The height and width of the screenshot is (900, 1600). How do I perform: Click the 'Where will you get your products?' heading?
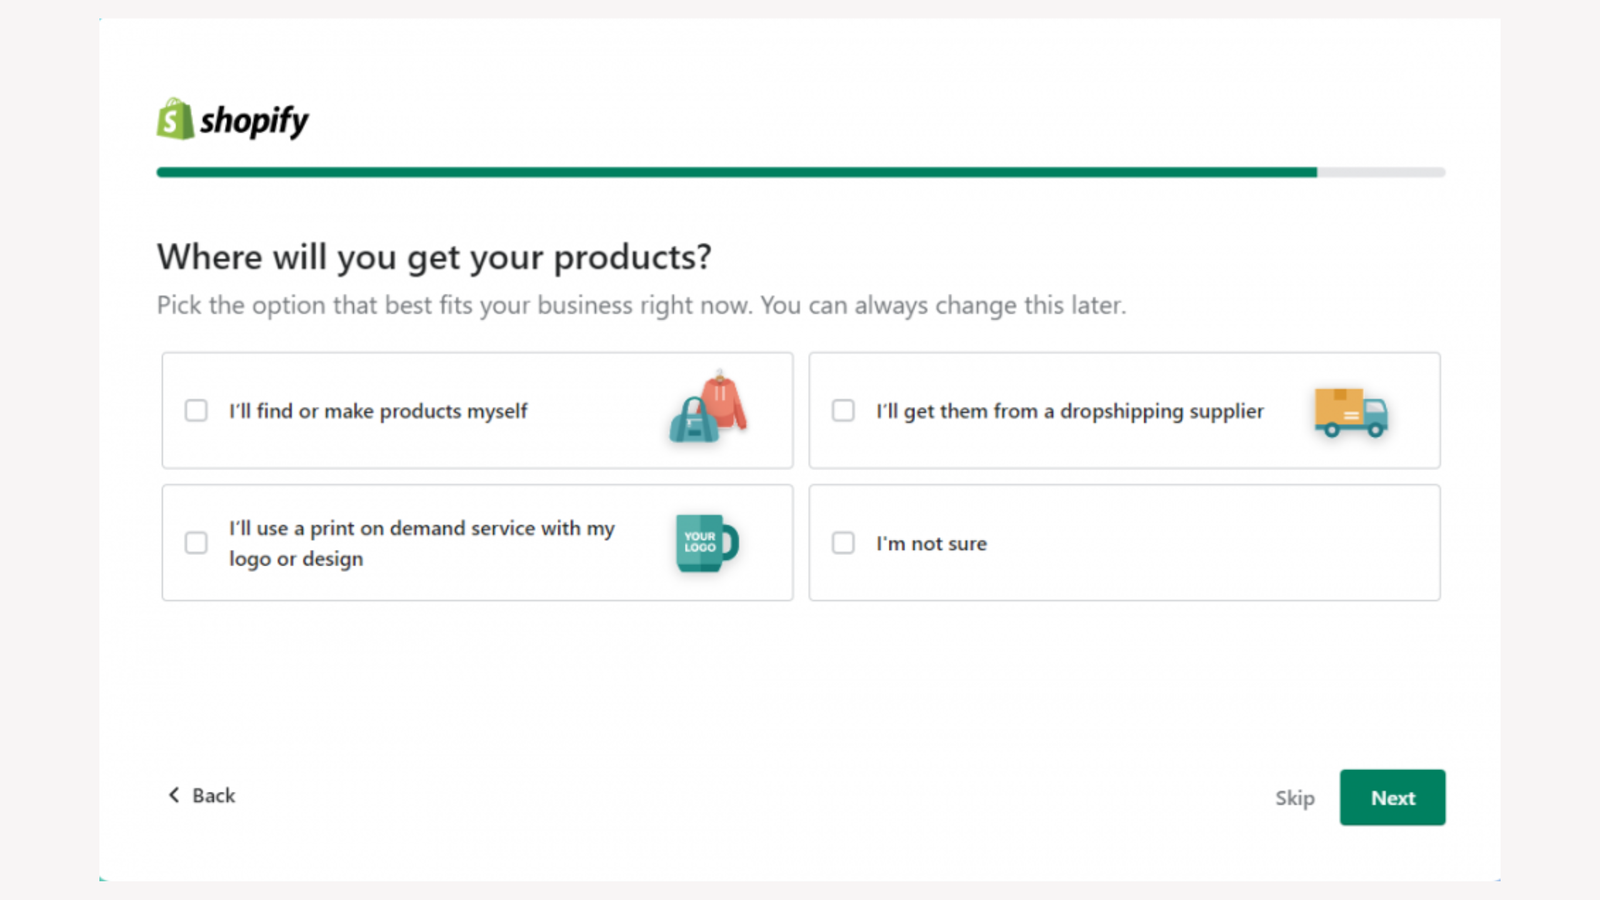point(434,257)
